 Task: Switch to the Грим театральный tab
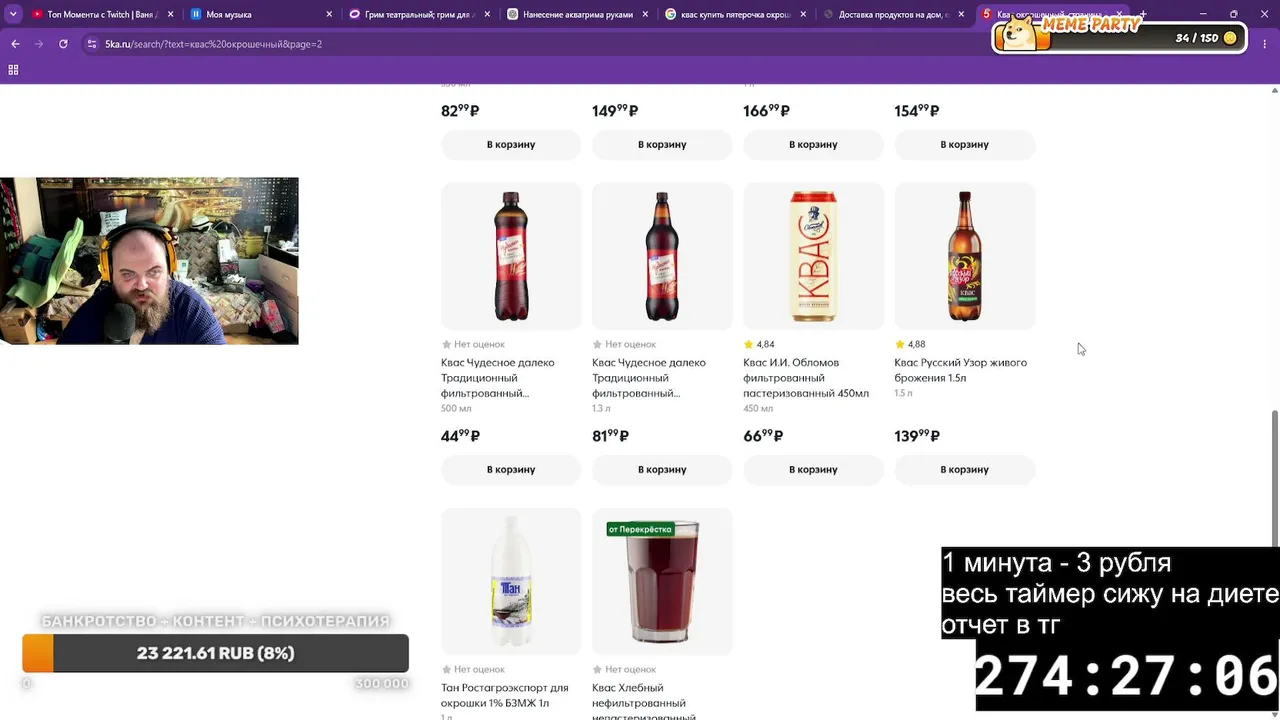[x=420, y=14]
